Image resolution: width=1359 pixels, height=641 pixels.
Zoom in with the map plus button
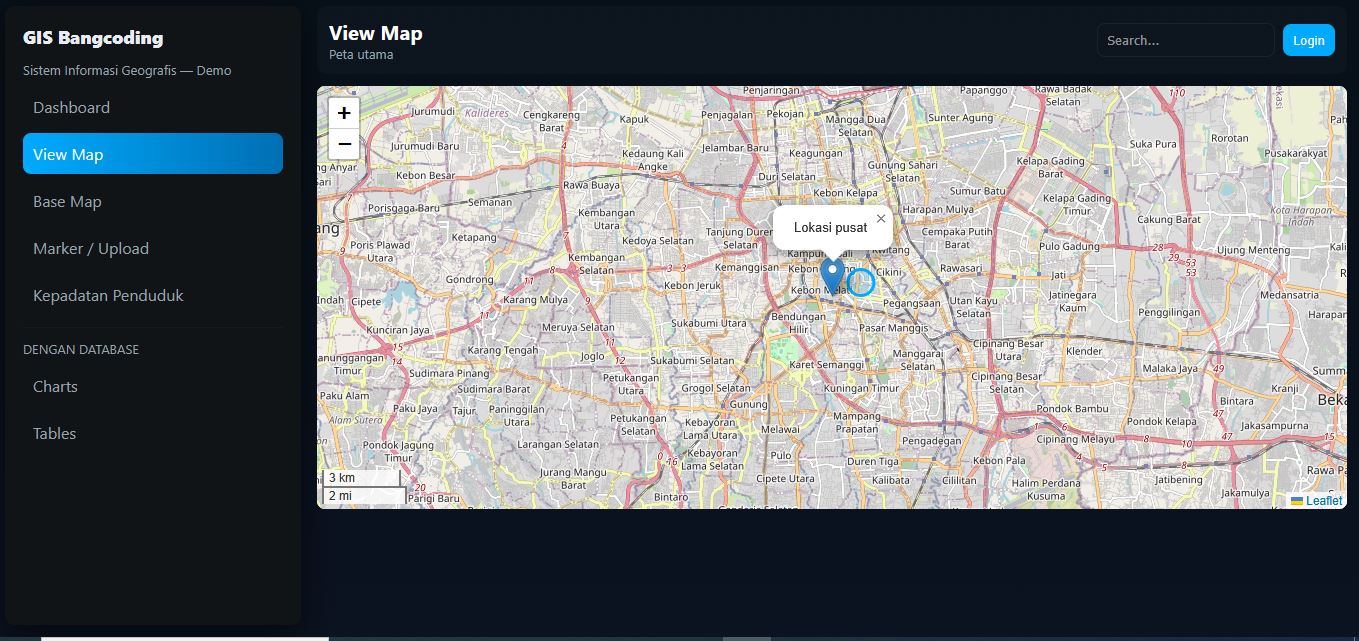click(x=344, y=113)
